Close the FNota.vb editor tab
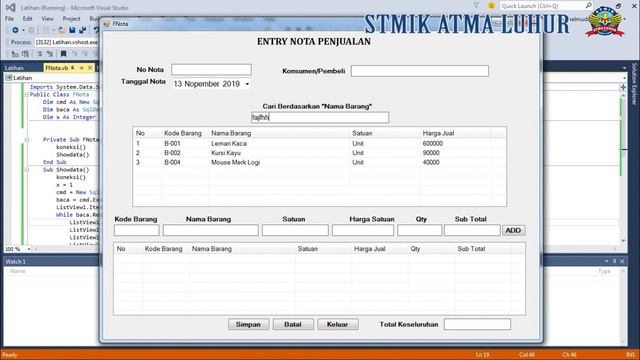 tap(90, 68)
